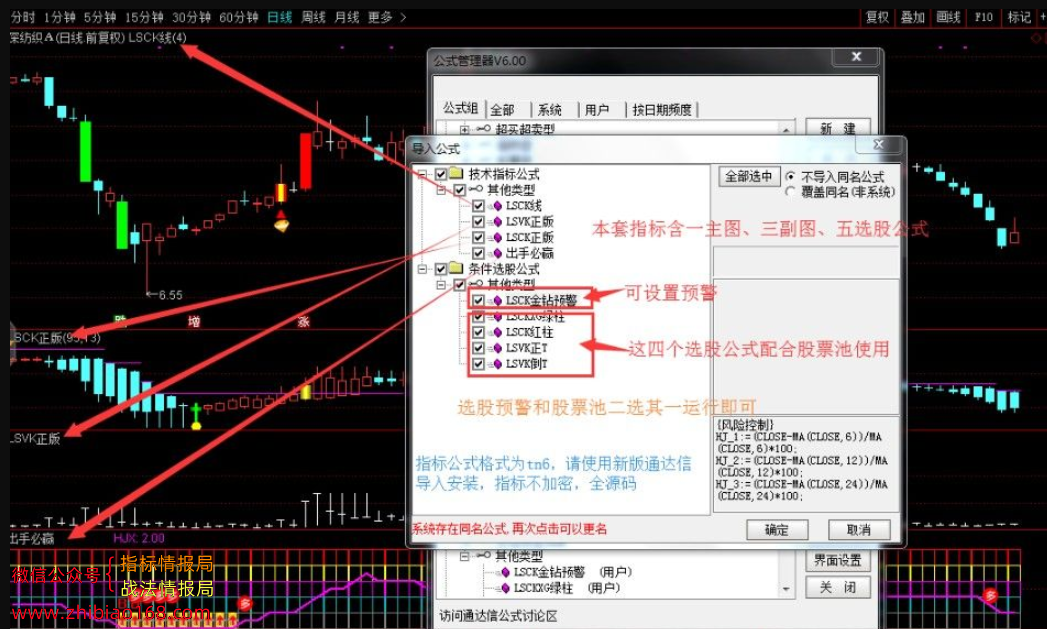Screen dimensions: 1047x629
Task: Switch to the 系统 tab
Action: pyautogui.click(x=550, y=110)
